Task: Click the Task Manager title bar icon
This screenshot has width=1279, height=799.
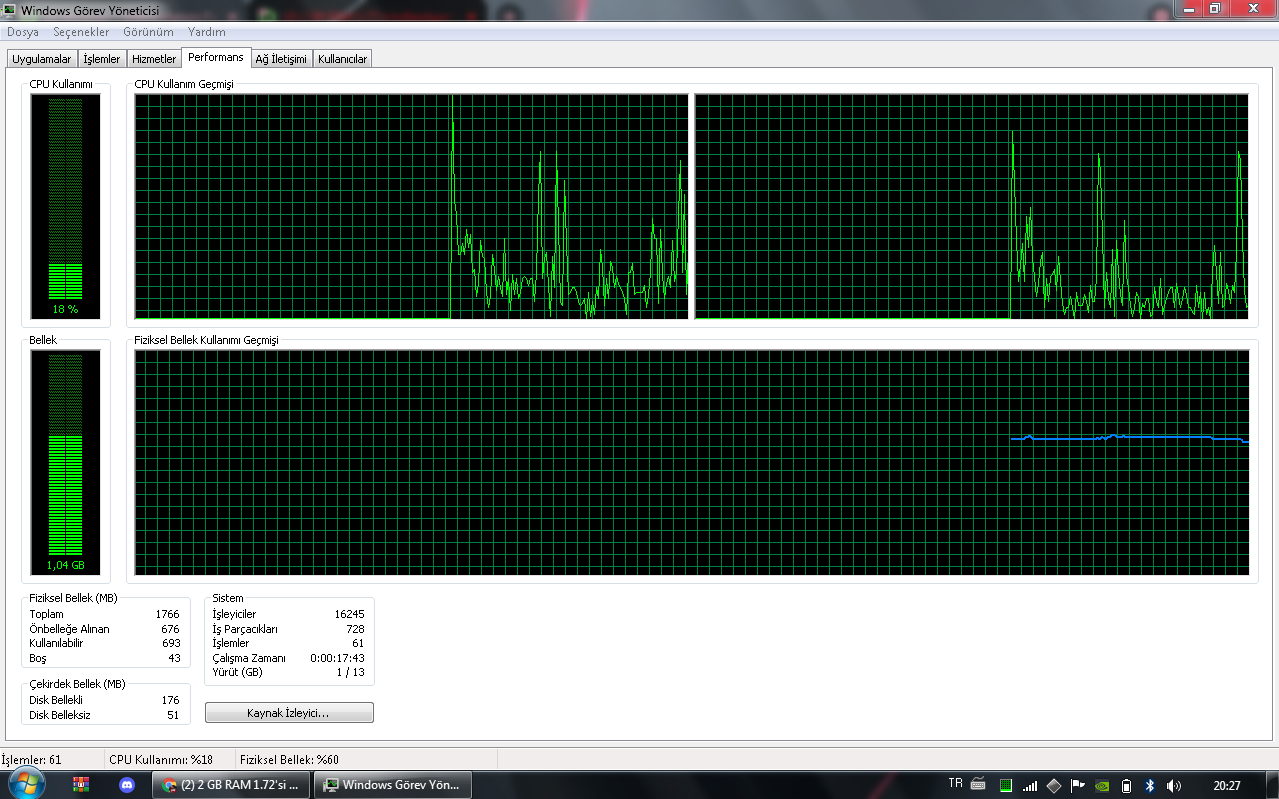Action: click(x=10, y=10)
